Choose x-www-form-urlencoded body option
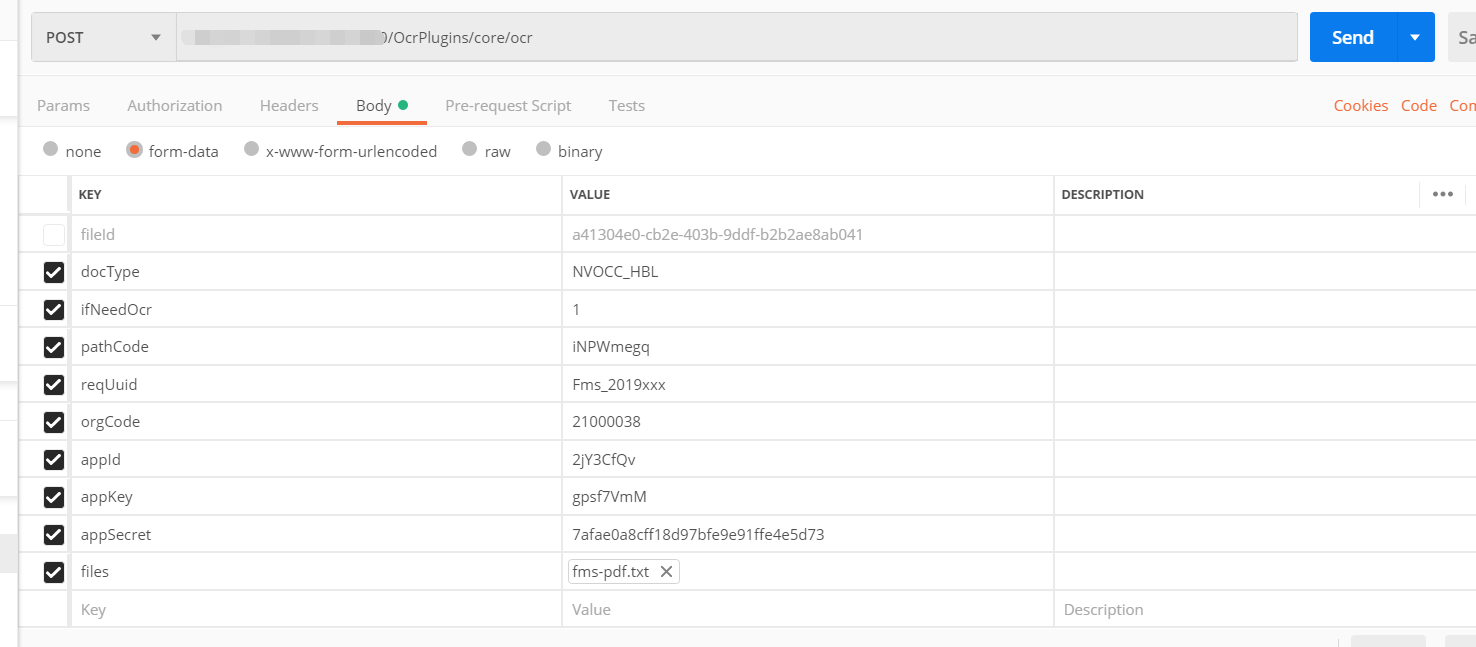 coord(252,150)
